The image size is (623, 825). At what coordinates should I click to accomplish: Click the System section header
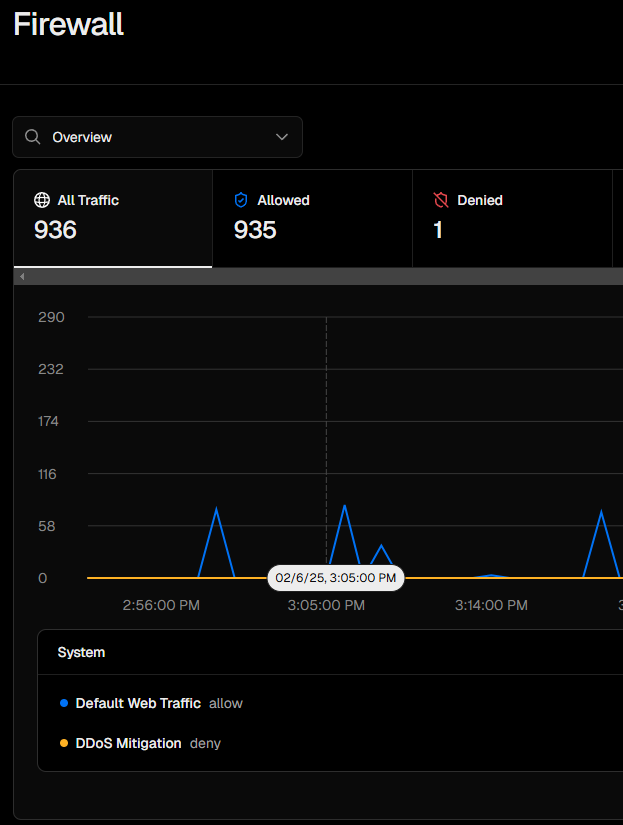(x=81, y=652)
